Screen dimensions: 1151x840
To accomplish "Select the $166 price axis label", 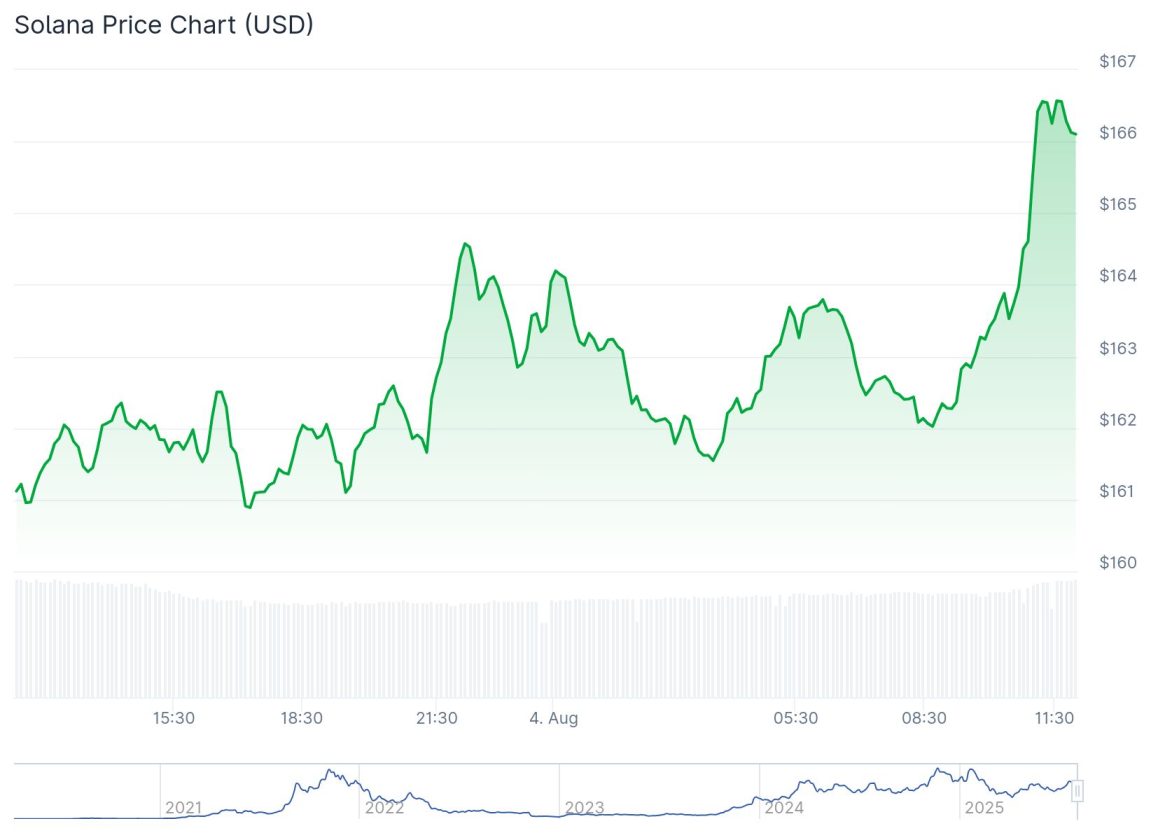I will click(1117, 132).
